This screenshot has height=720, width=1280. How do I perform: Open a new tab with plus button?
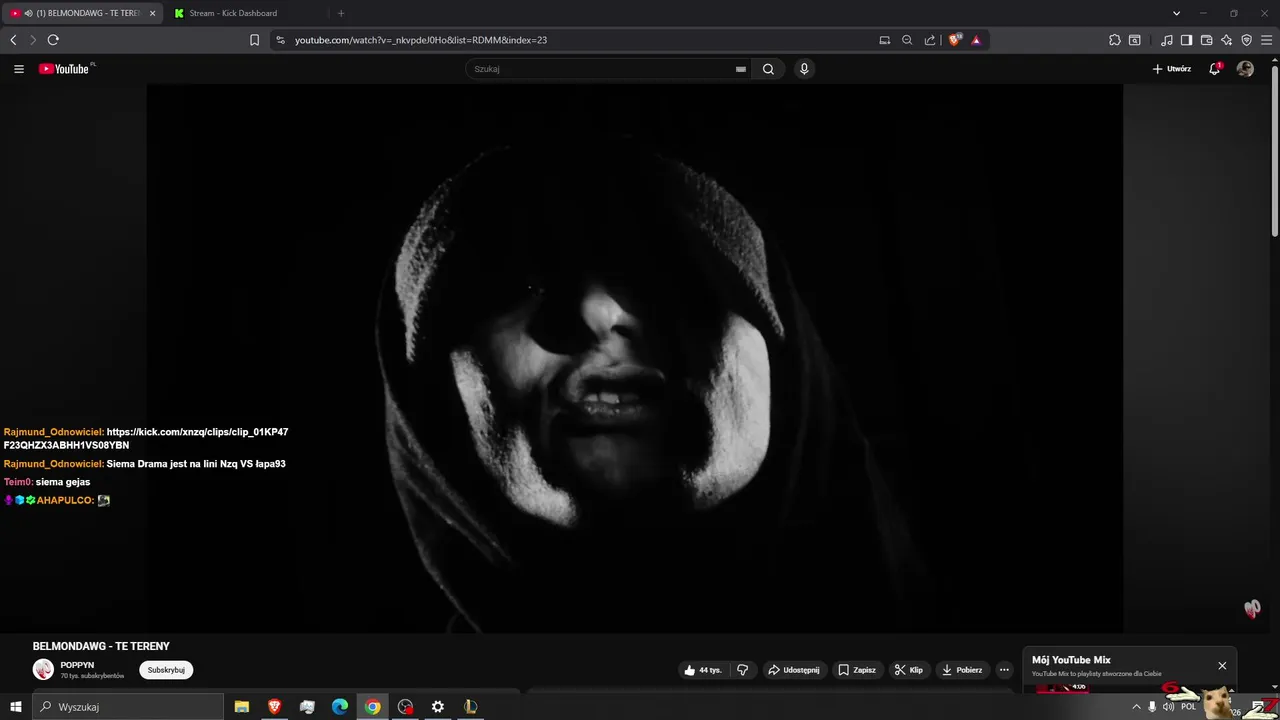click(x=341, y=13)
